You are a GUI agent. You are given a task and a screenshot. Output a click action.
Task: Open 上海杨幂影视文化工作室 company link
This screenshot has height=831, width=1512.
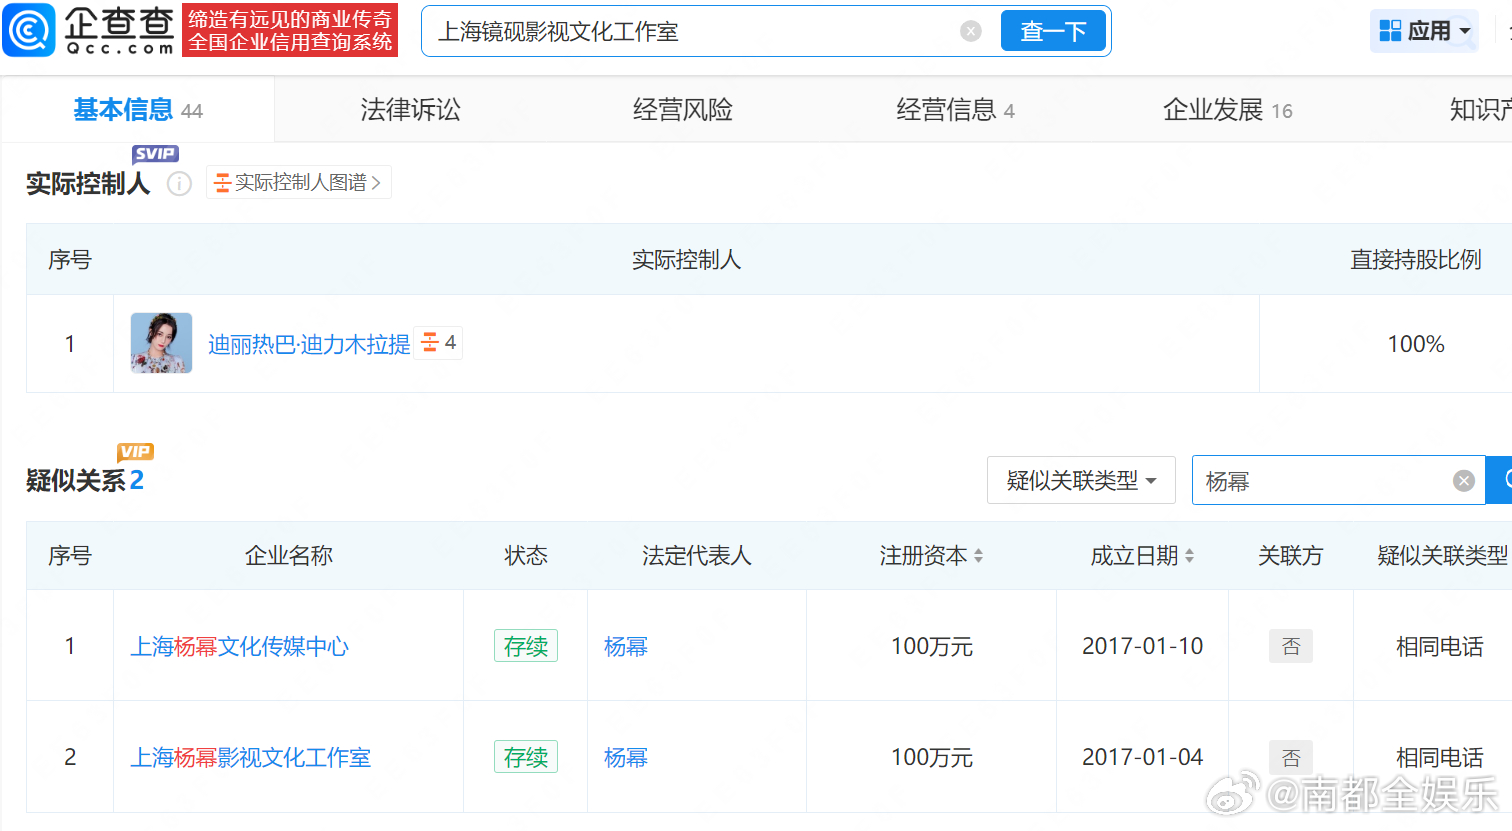tap(251, 758)
